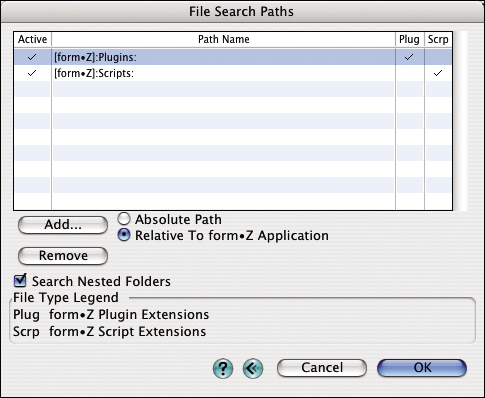Click the blue back arrows icon
The image size is (485, 398).
click(x=253, y=368)
